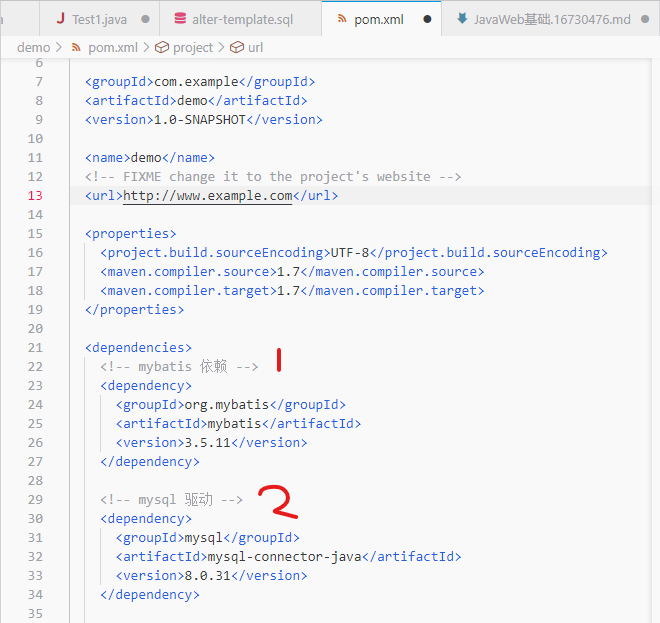This screenshot has width=660, height=623.
Task: Click the cube icon before url breadcrumb
Action: (x=237, y=47)
